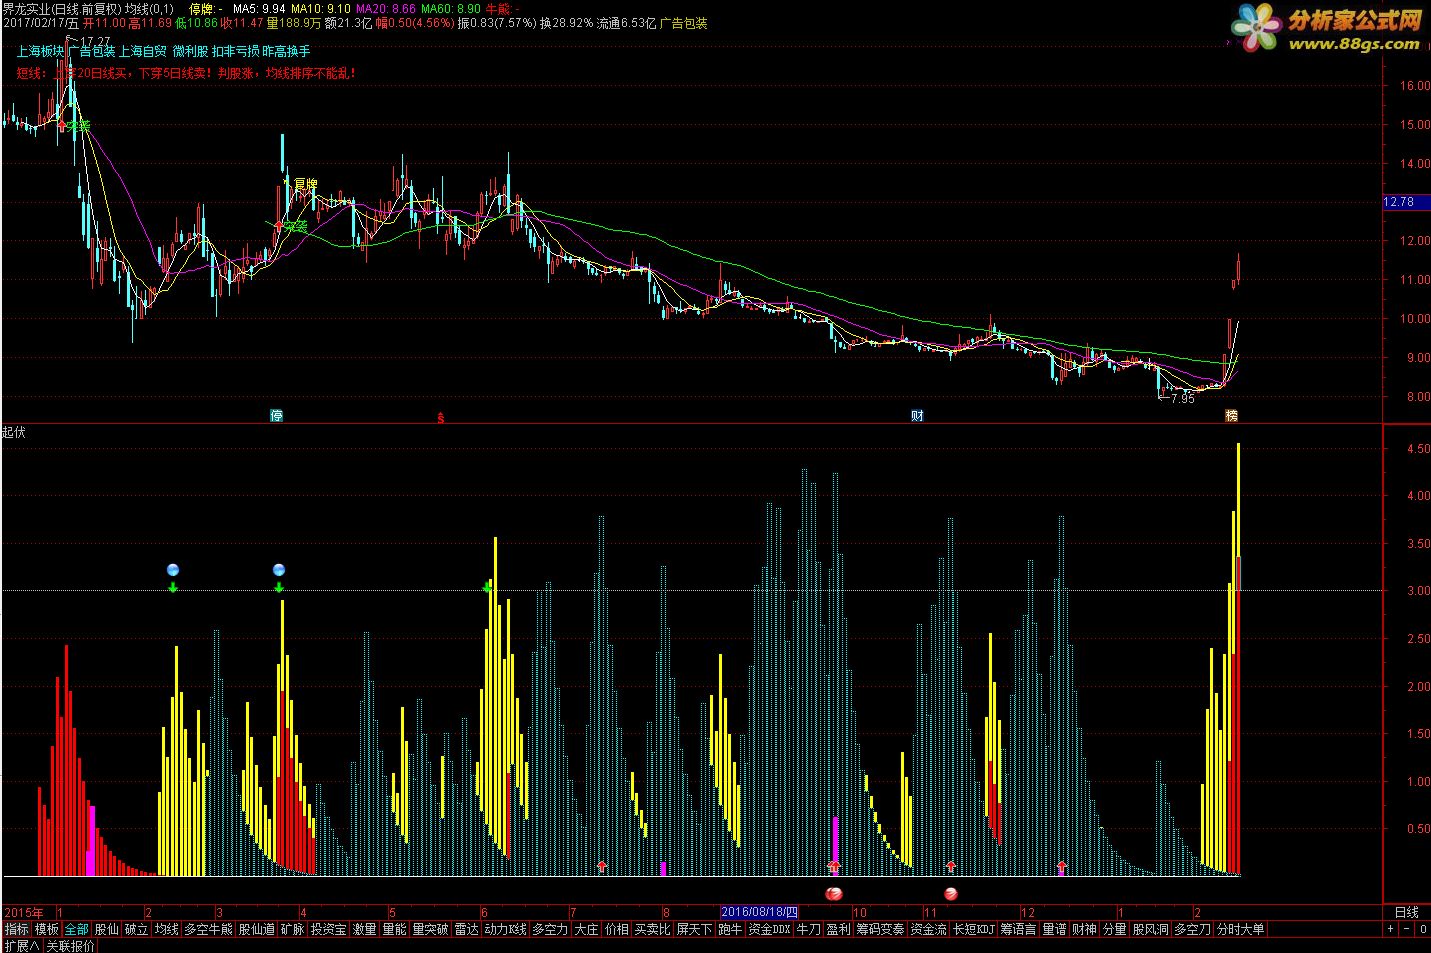Click the red ball under September

[x=834, y=892]
